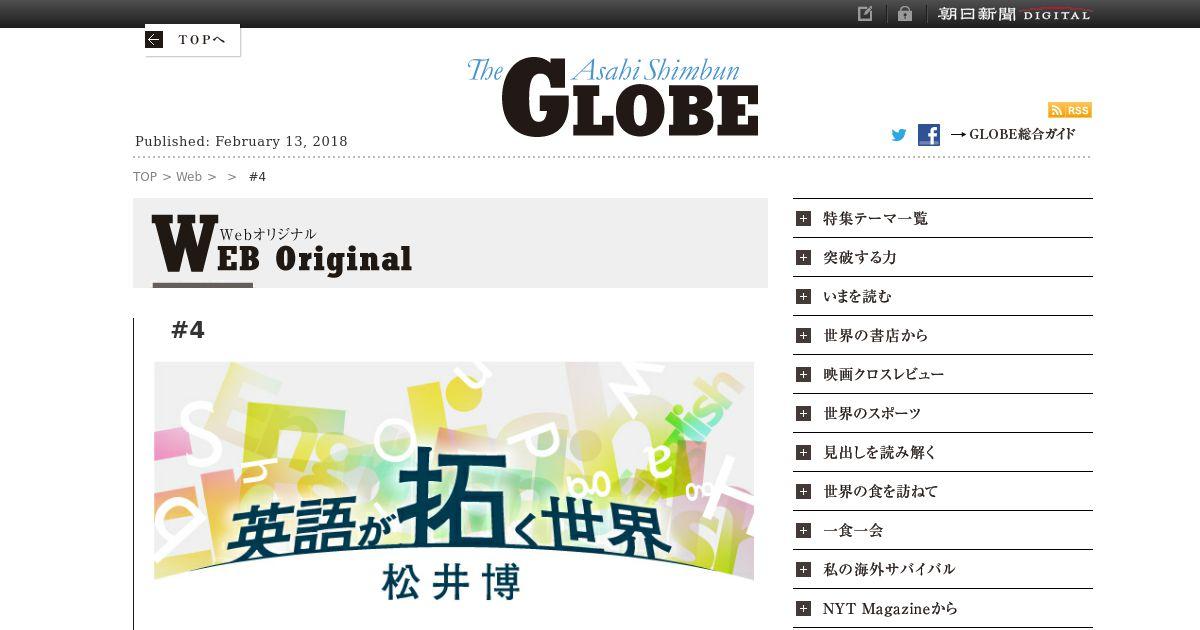Click the lock login icon in top bar
Viewport: 1200px width, 630px height.
coord(905,14)
